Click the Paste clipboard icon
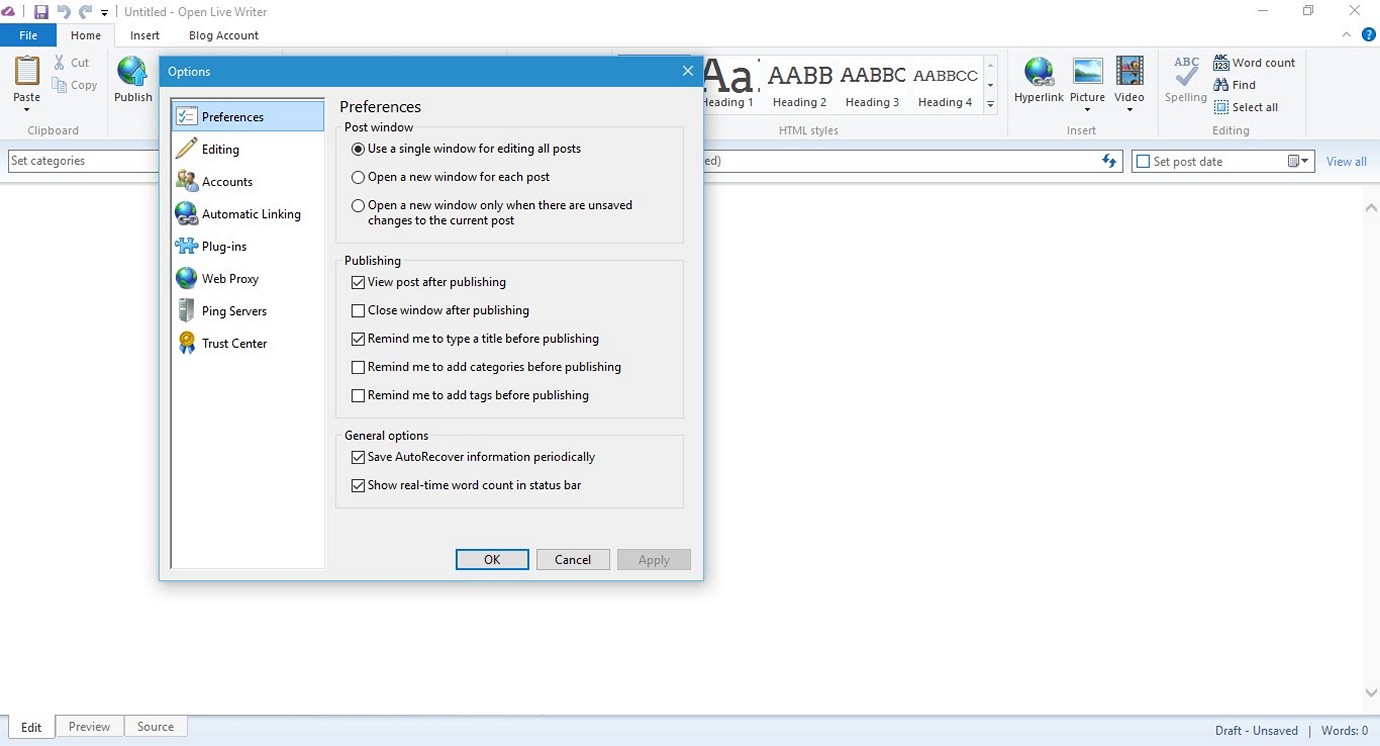The image size is (1380, 746). [x=27, y=72]
